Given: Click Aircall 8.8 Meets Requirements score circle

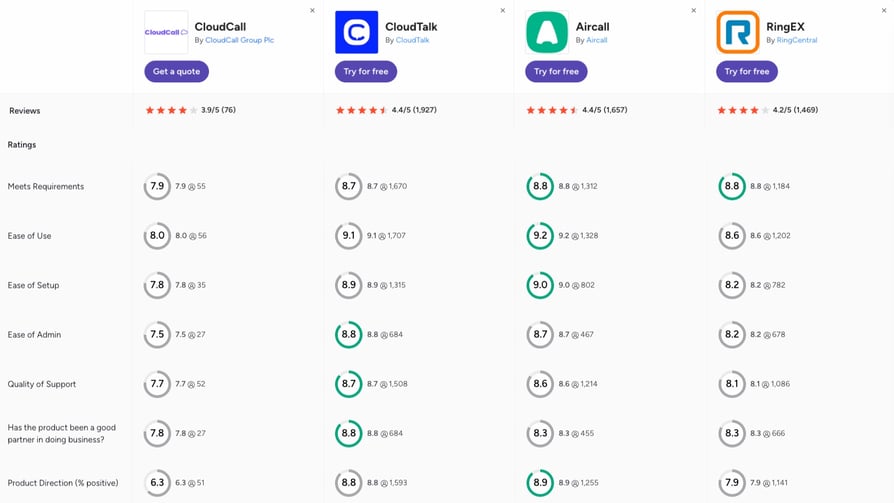Looking at the screenshot, I should 540,186.
